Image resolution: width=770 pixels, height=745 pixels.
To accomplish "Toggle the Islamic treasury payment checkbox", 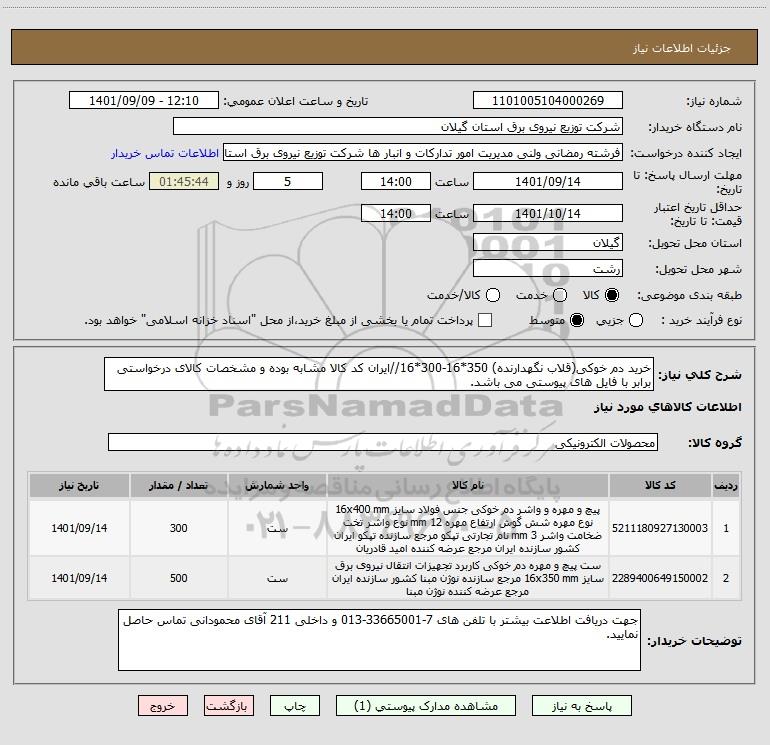I will pyautogui.click(x=485, y=320).
